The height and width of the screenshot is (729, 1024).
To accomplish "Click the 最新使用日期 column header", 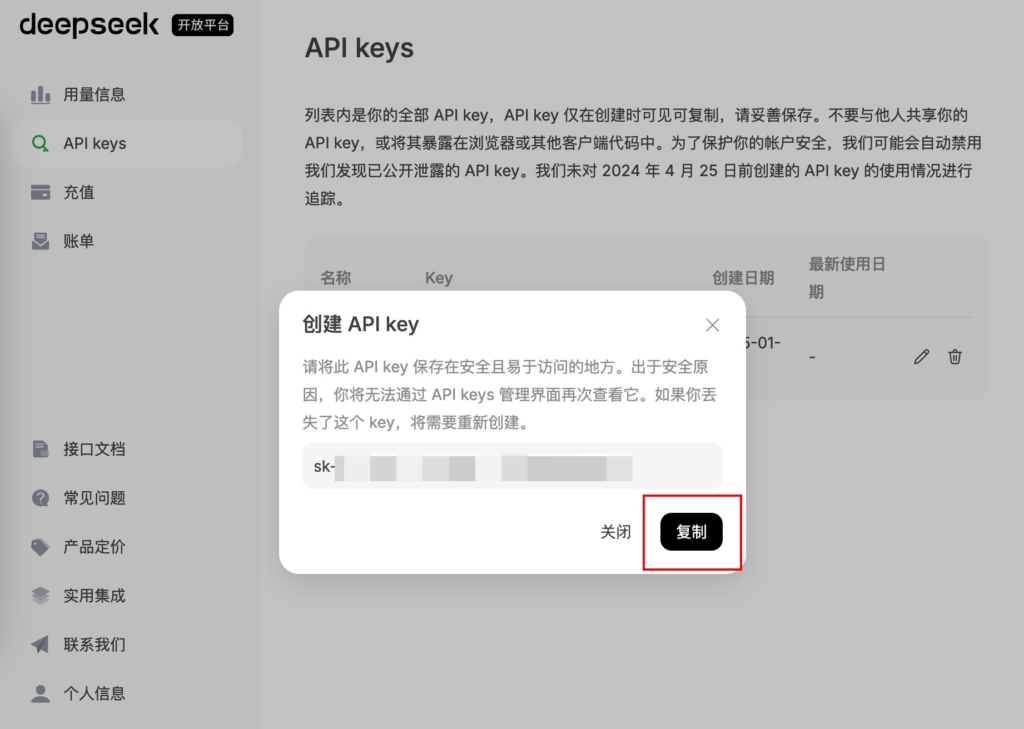I will (847, 278).
